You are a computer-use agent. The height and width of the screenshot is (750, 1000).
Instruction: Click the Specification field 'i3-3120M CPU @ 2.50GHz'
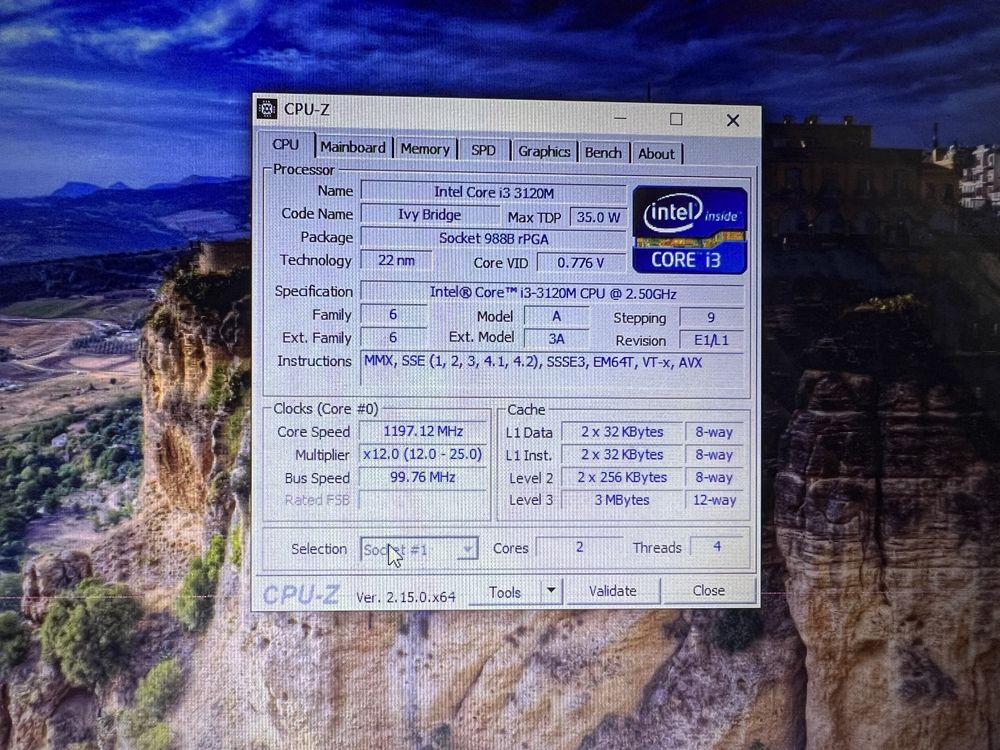[x=552, y=293]
